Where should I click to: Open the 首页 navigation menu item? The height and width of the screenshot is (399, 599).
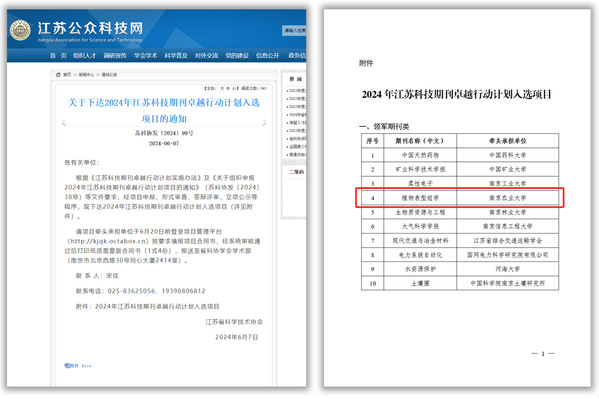58,55
